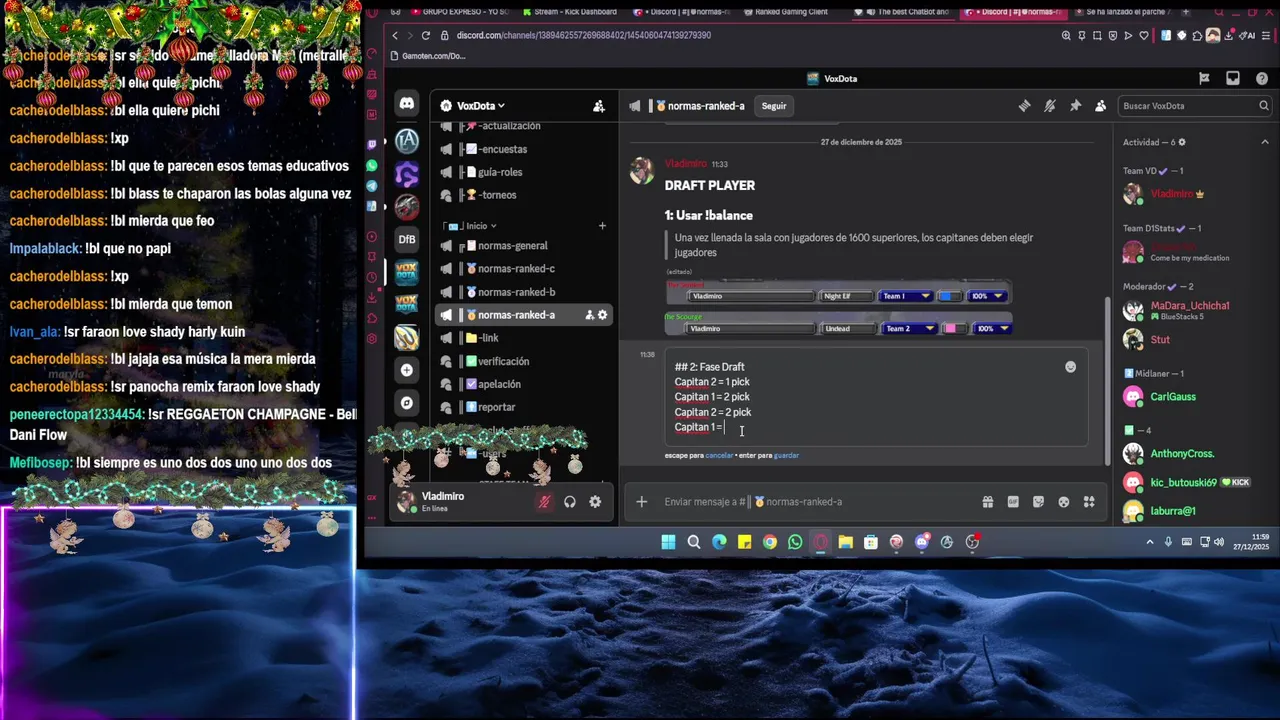Collapse the Actividad panel chevron

(x=1265, y=142)
